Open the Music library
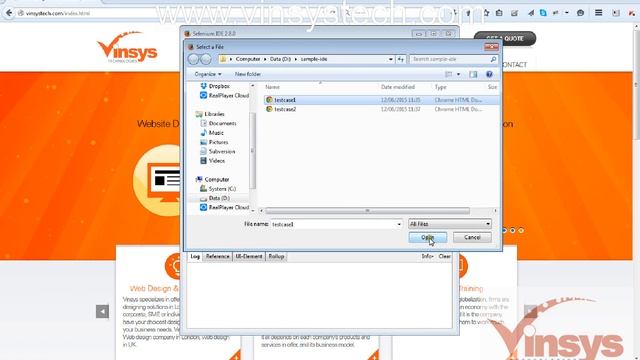Image resolution: width=640 pixels, height=360 pixels. tap(216, 133)
